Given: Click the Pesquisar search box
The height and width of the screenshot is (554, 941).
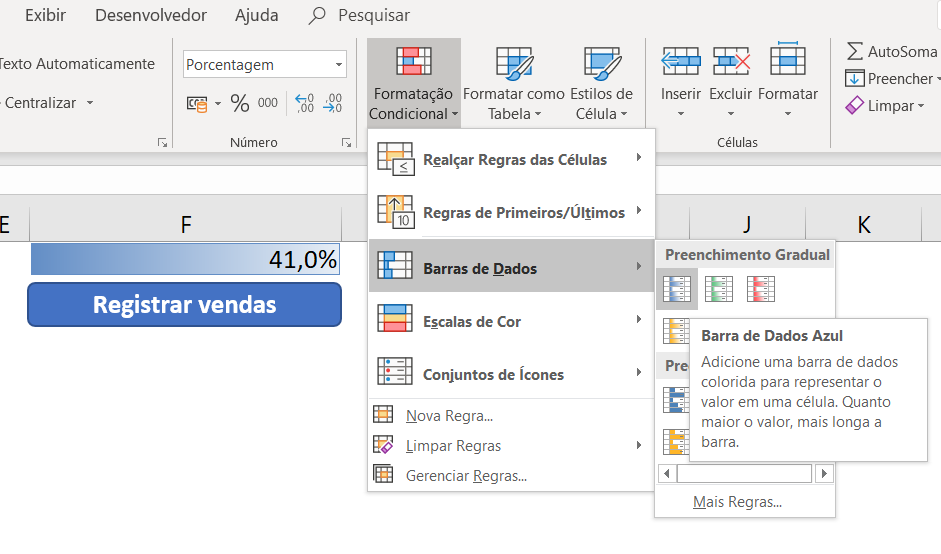Looking at the screenshot, I should click(x=360, y=15).
